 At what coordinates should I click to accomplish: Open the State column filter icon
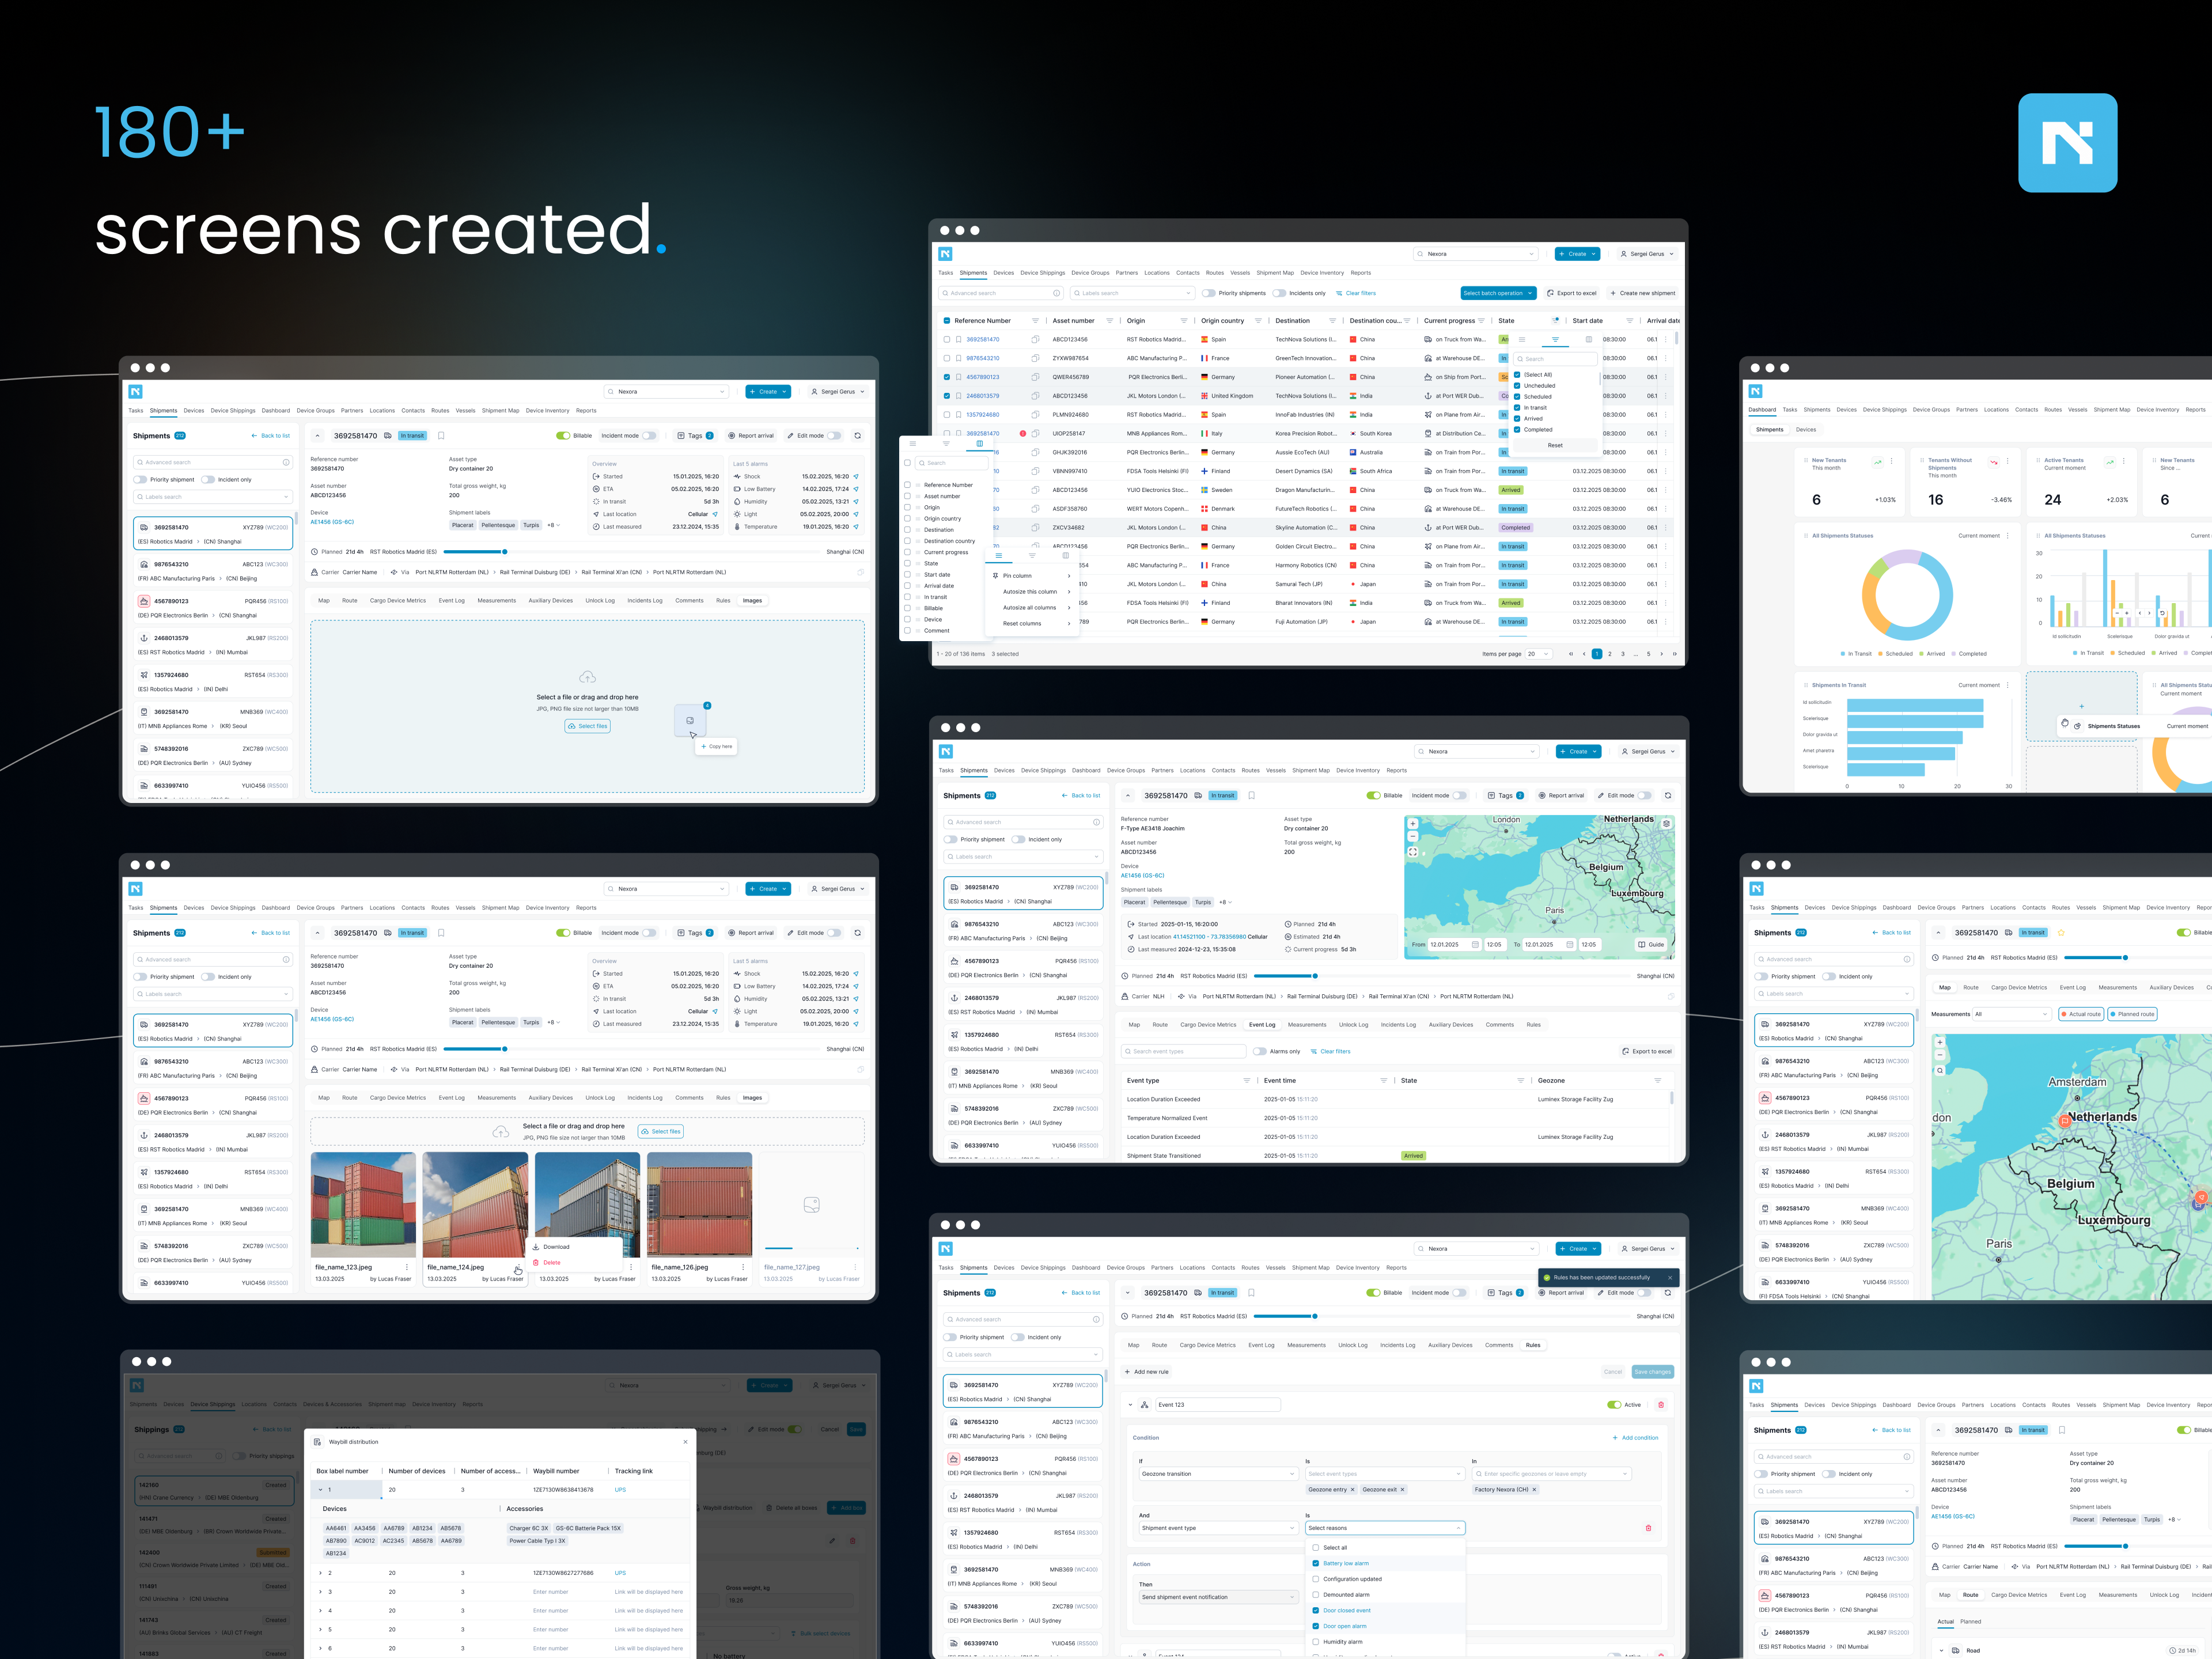(x=1556, y=321)
